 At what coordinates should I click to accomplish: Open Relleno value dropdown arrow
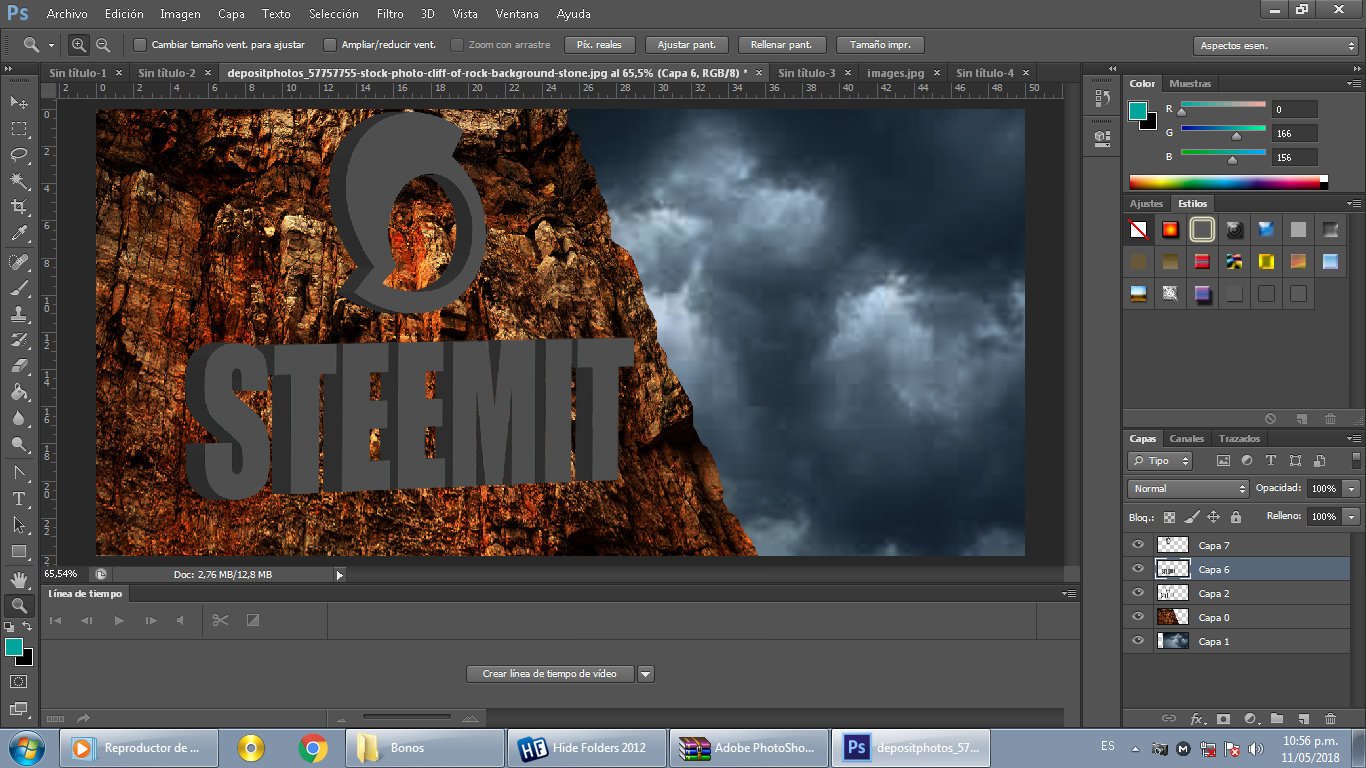[1351, 517]
